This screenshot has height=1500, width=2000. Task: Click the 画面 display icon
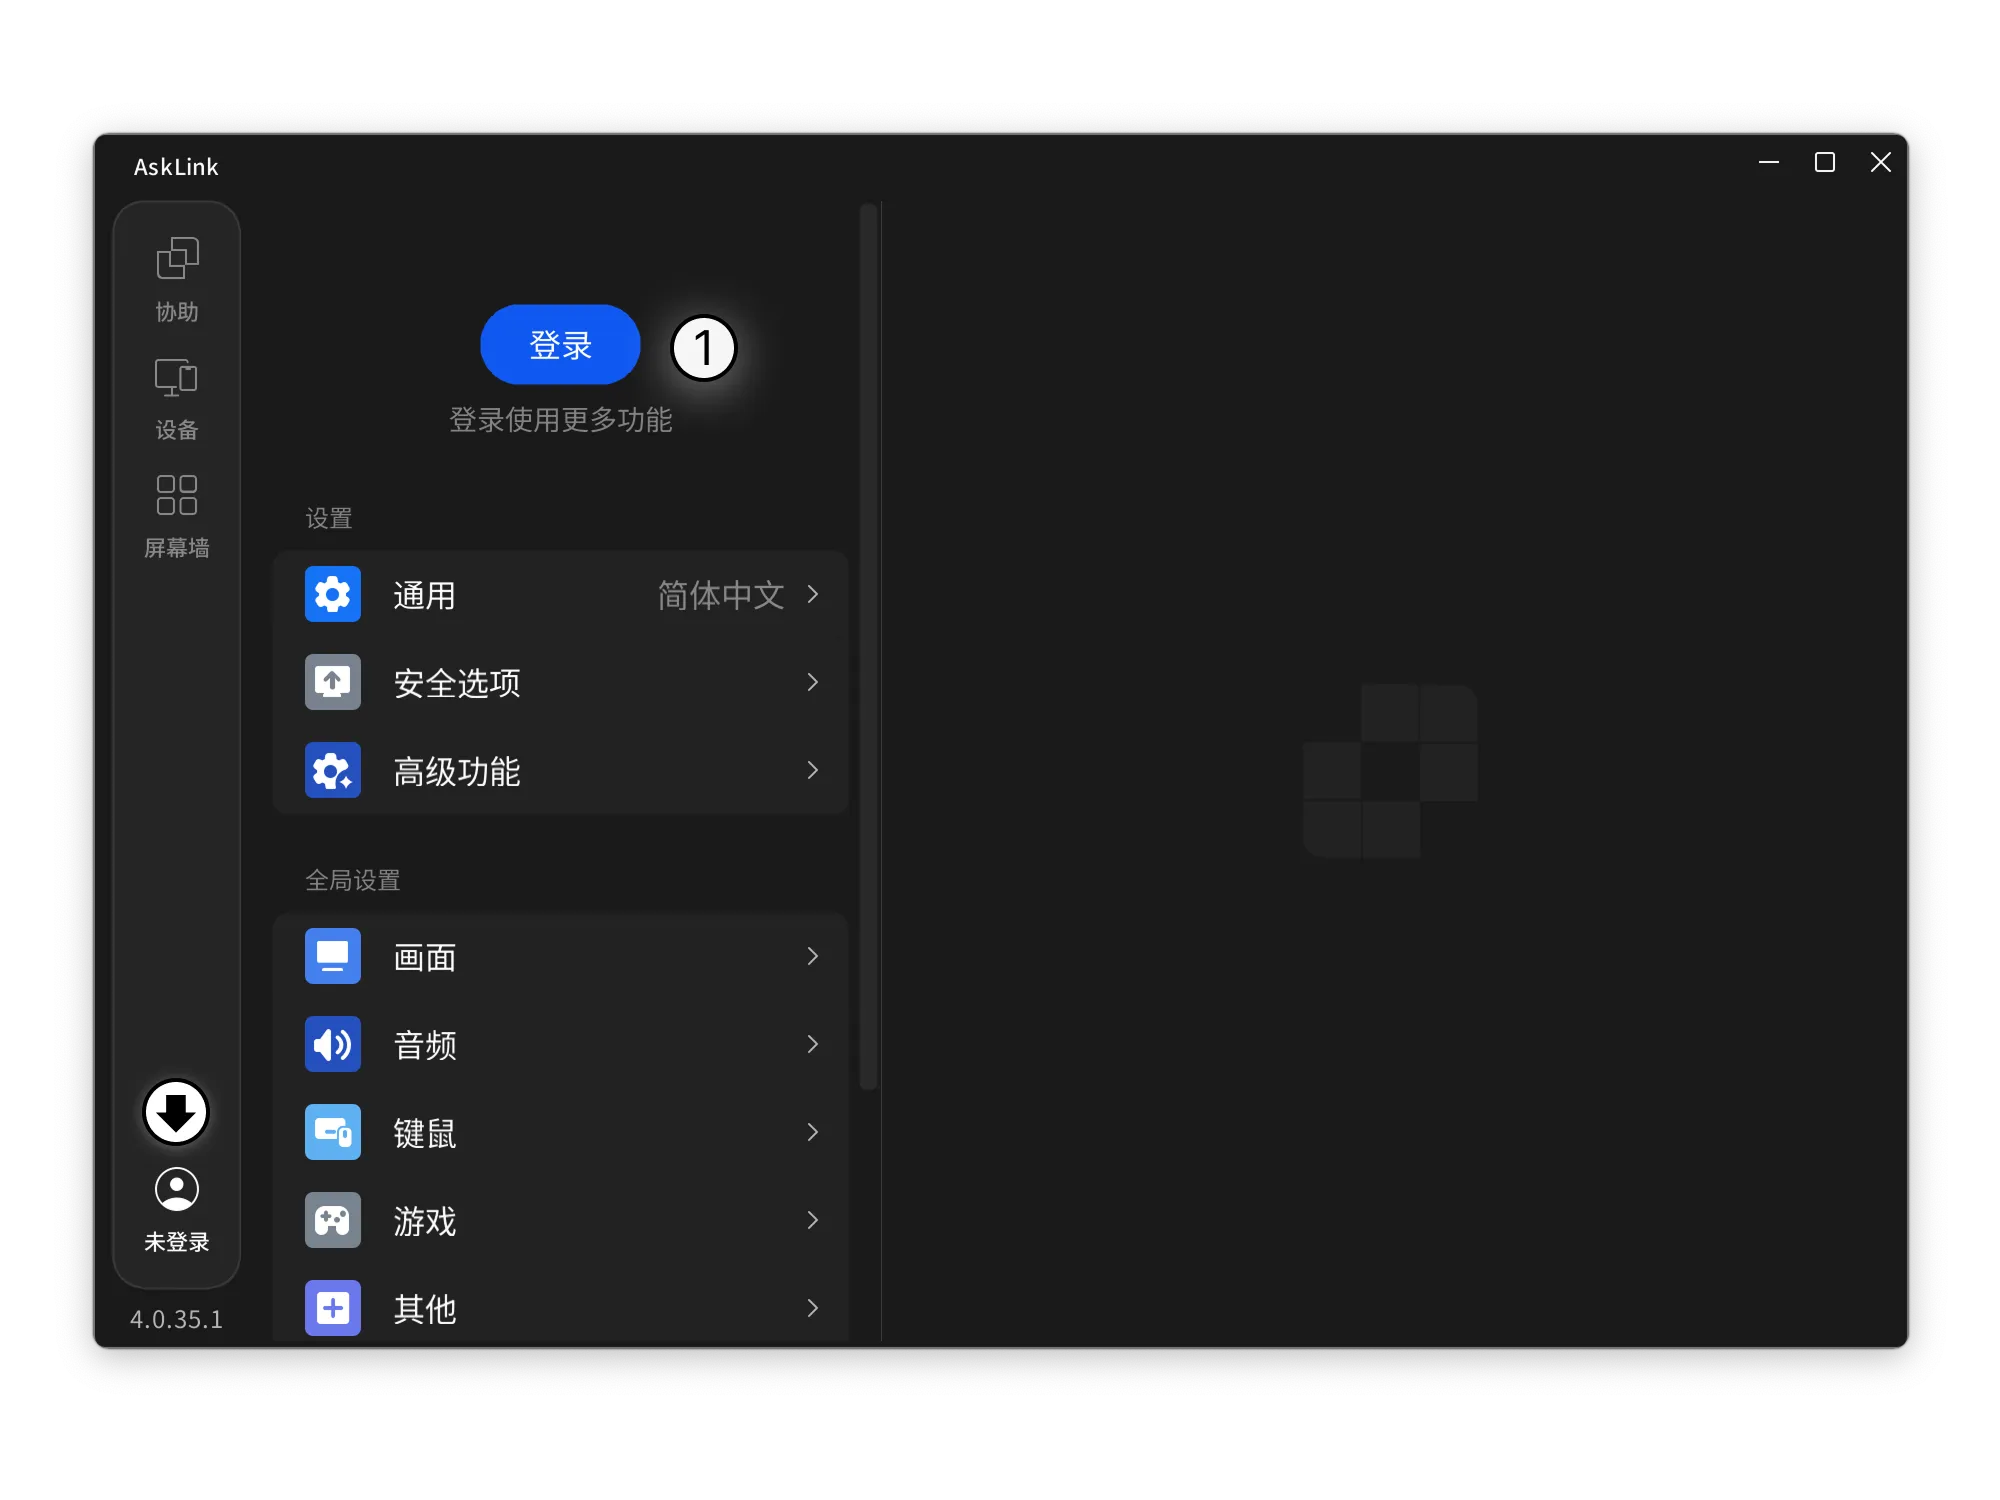(333, 956)
